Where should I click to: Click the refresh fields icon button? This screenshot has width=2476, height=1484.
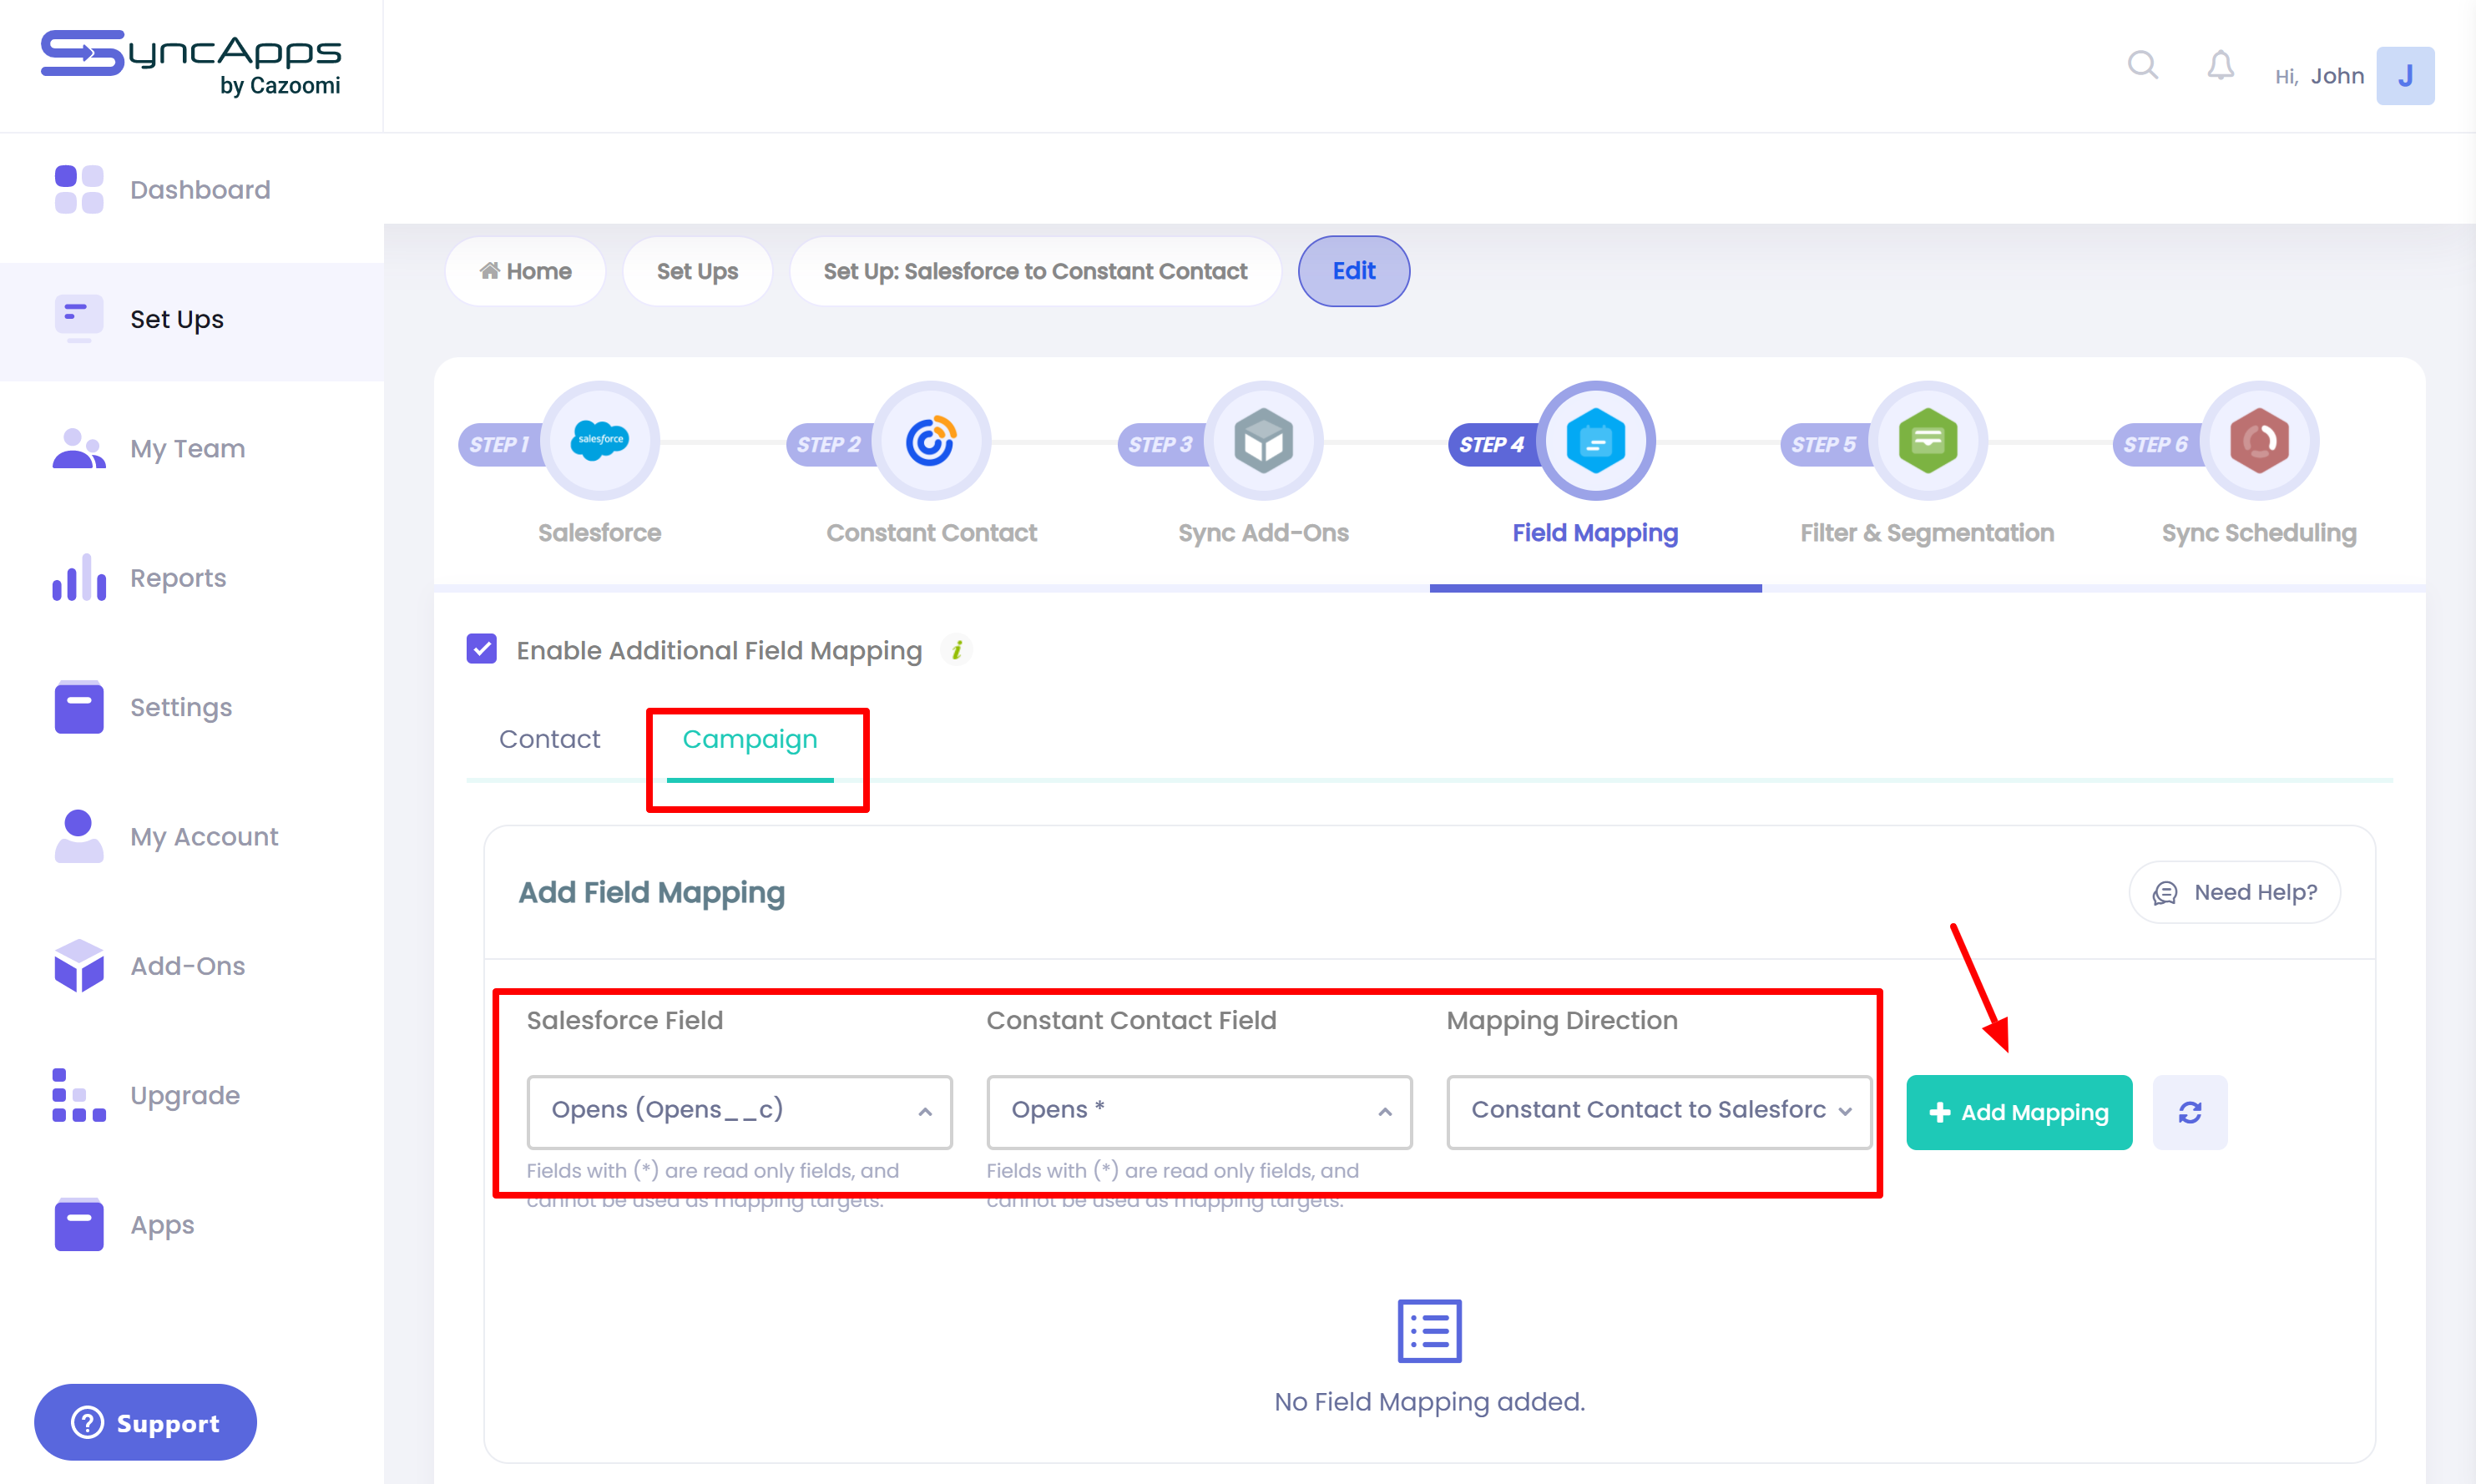(2190, 1112)
